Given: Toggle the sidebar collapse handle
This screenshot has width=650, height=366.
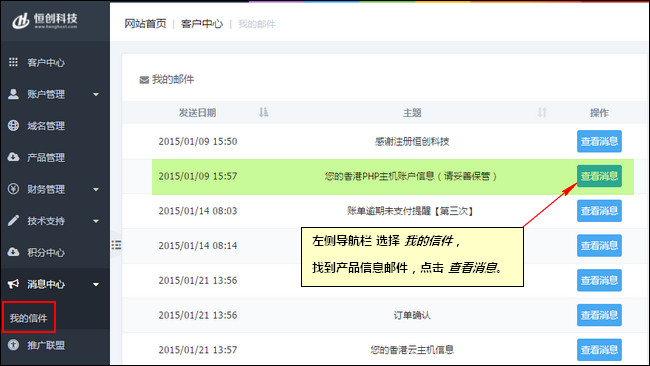Looking at the screenshot, I should [x=116, y=245].
